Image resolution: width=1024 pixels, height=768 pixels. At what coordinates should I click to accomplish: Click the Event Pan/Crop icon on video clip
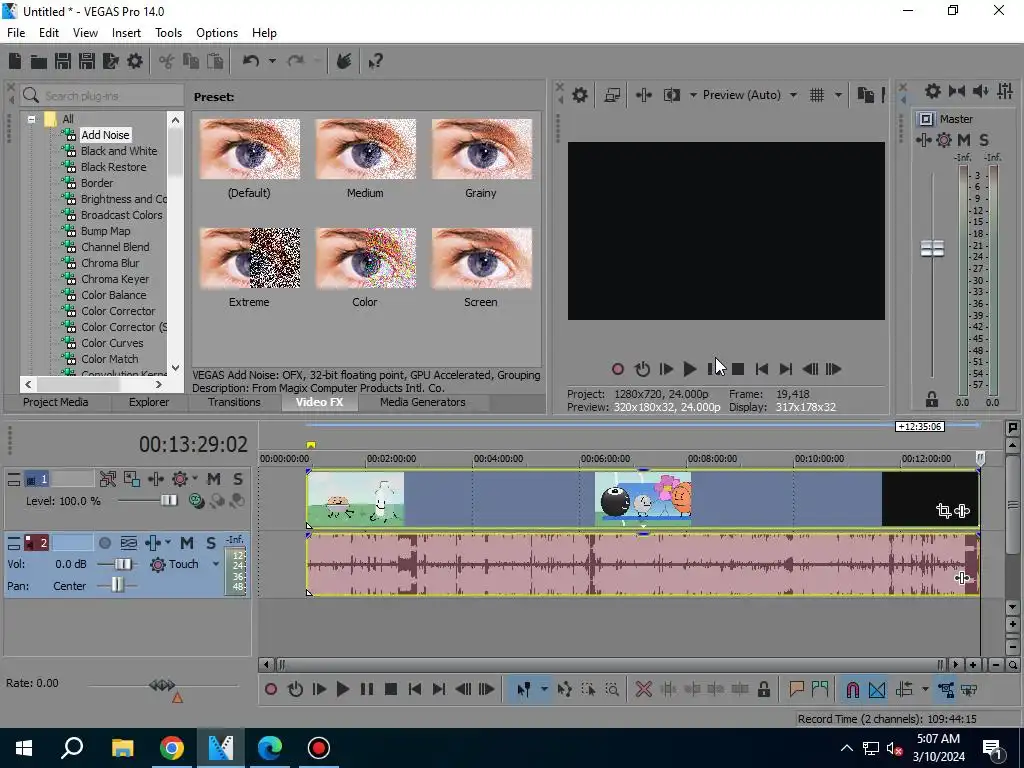(943, 511)
